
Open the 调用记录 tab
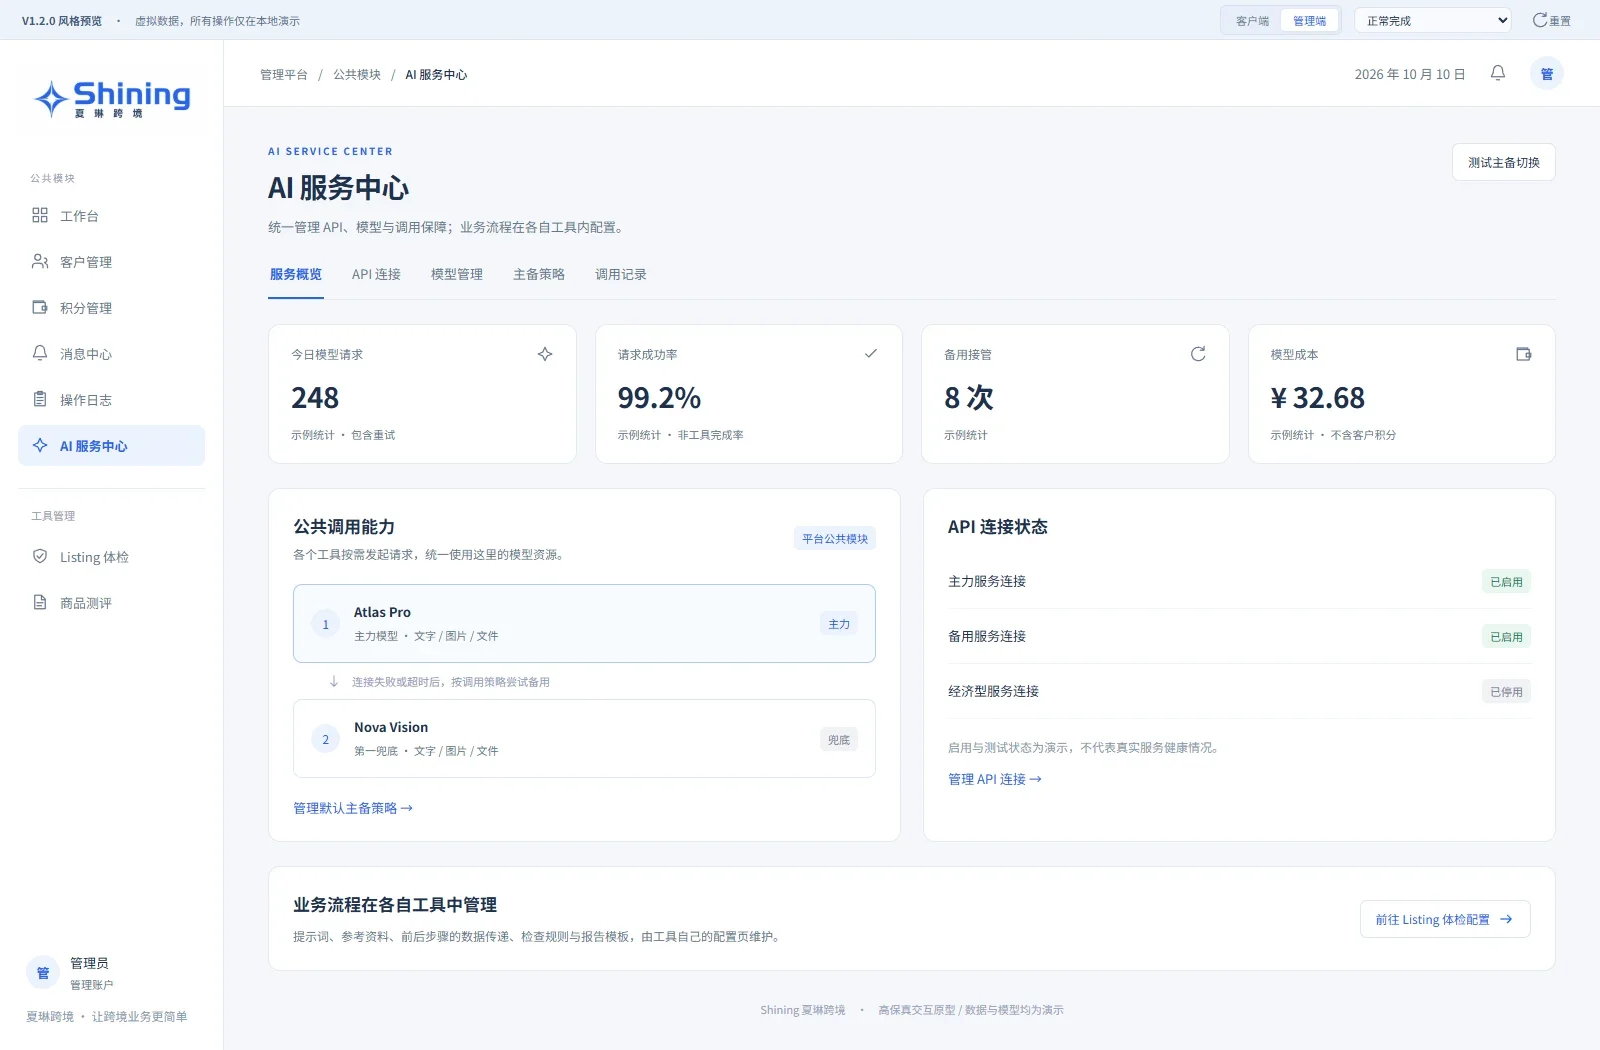pos(621,274)
